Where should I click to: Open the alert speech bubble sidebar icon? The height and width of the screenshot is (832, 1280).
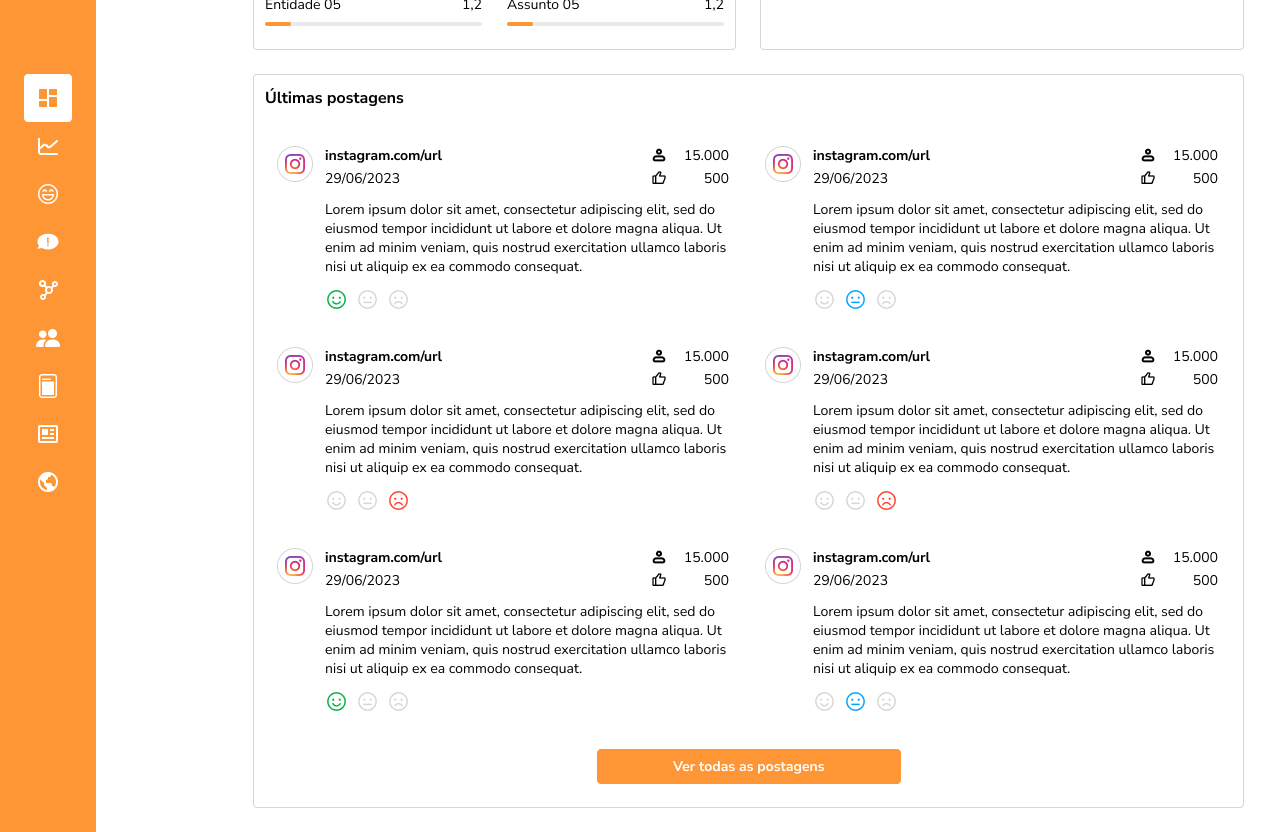48,242
